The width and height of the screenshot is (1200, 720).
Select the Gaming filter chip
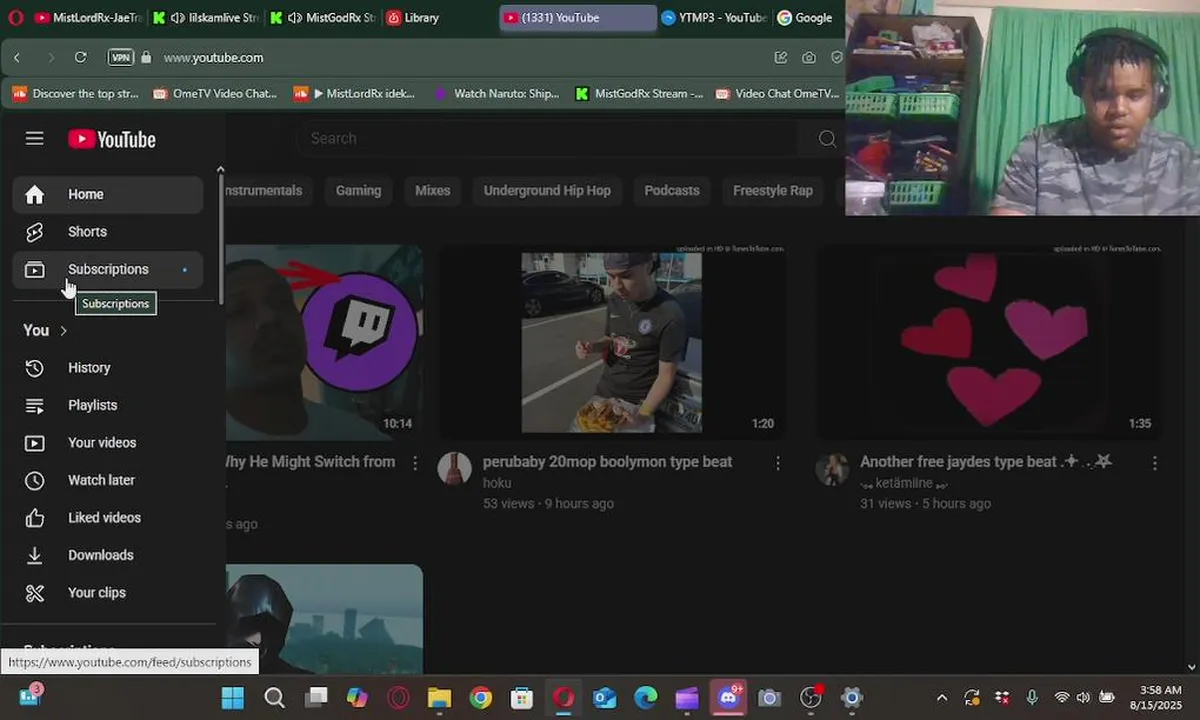(358, 190)
